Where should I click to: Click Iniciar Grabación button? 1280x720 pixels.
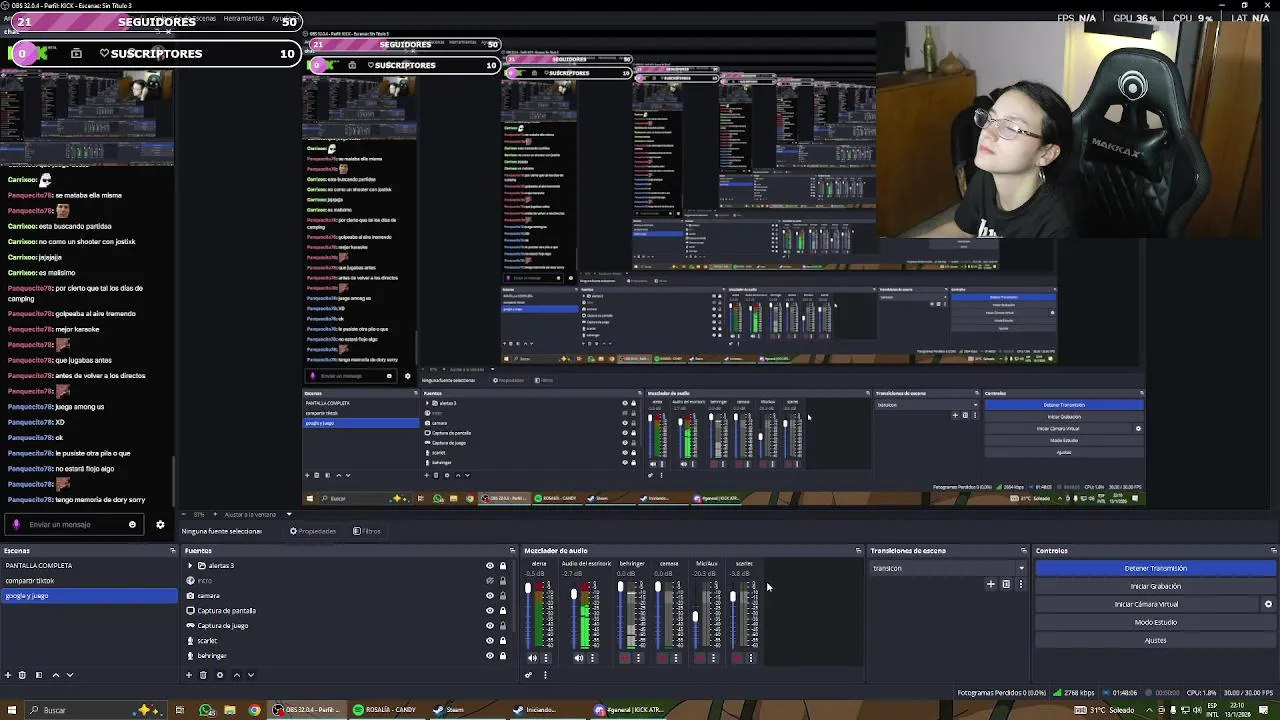point(1155,586)
